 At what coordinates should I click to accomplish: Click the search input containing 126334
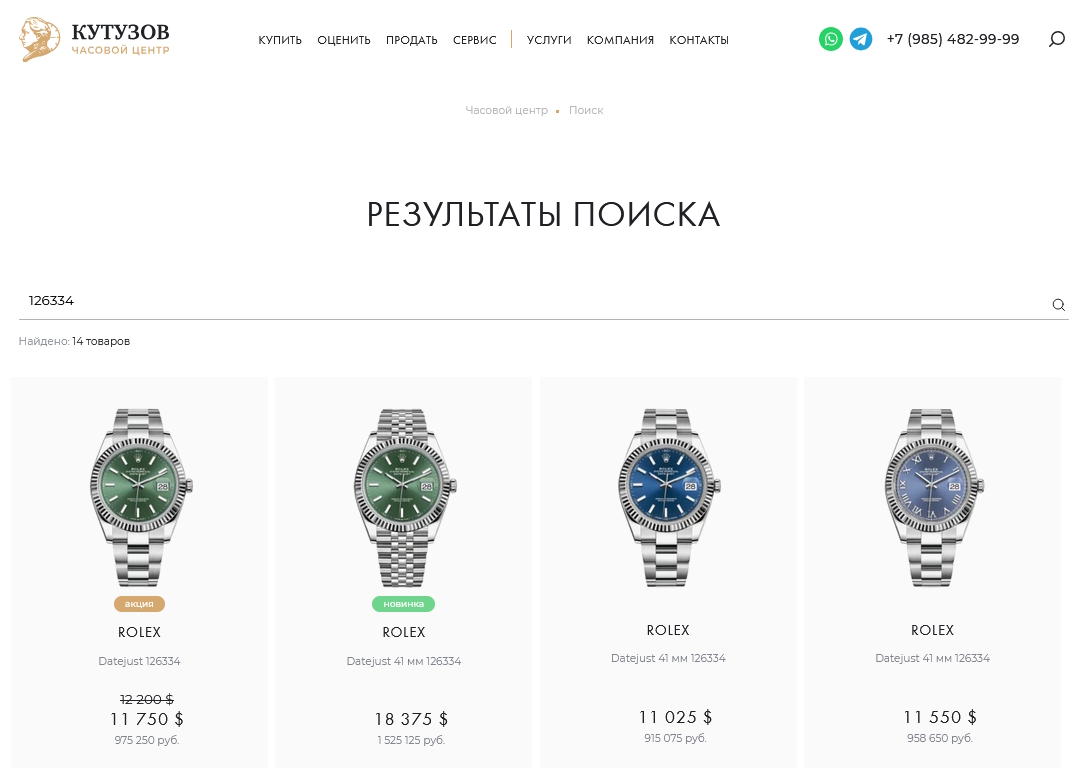pyautogui.click(x=534, y=301)
